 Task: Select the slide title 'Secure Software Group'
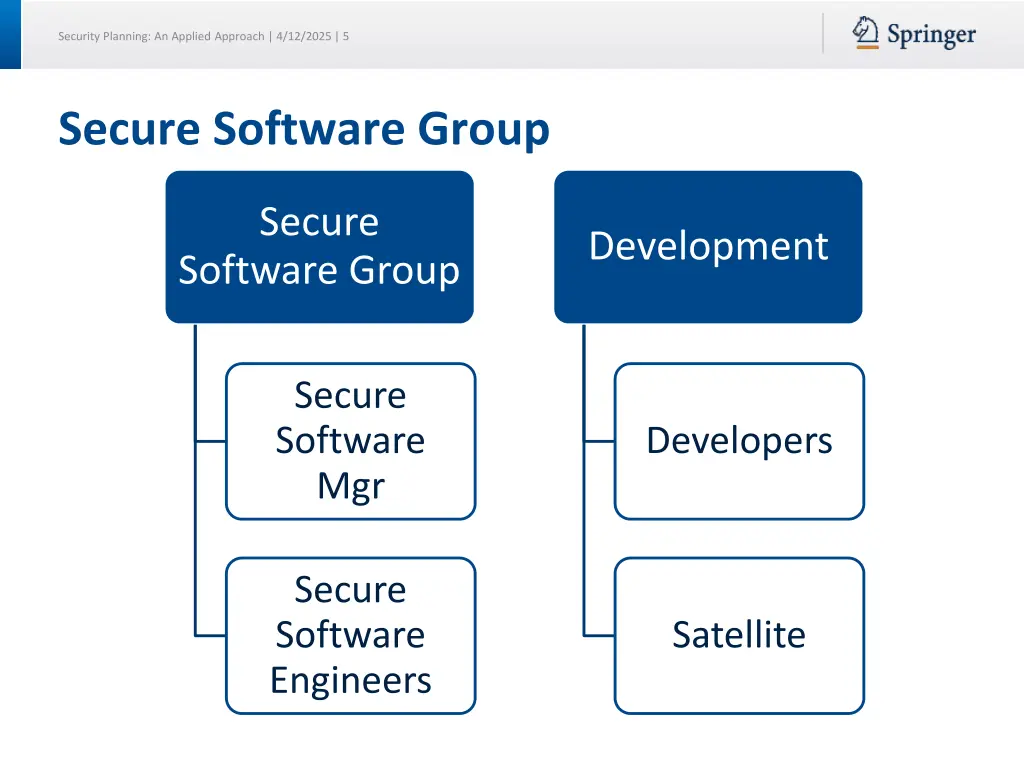(304, 129)
